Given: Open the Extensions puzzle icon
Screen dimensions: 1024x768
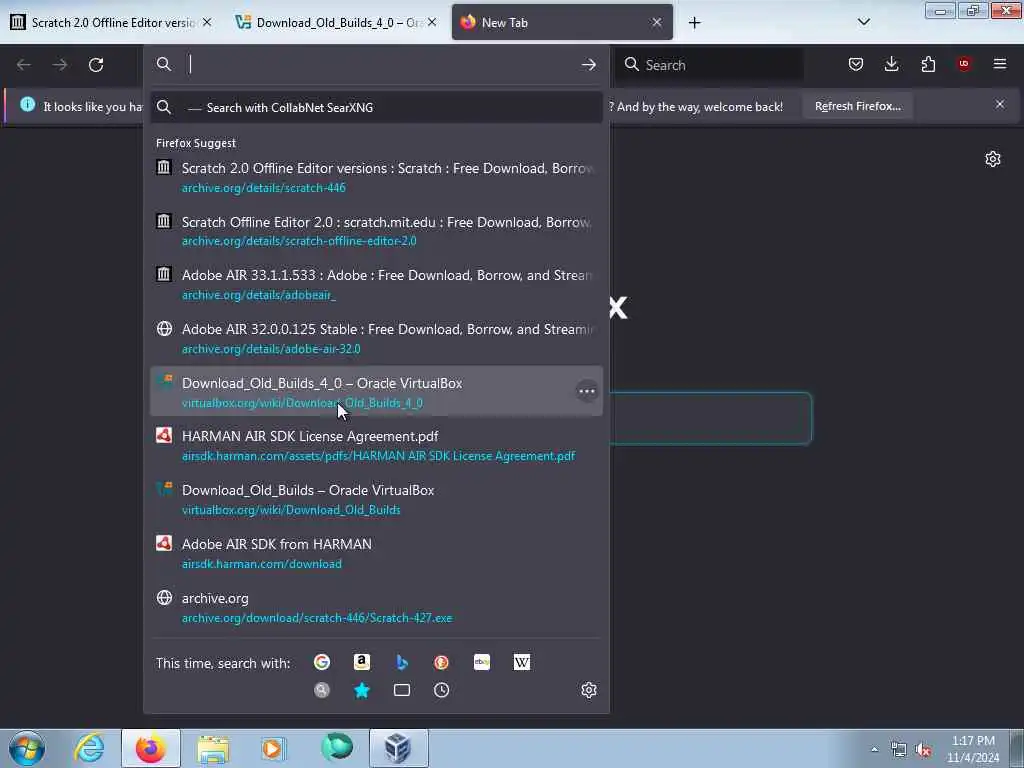Looking at the screenshot, I should [x=928, y=64].
